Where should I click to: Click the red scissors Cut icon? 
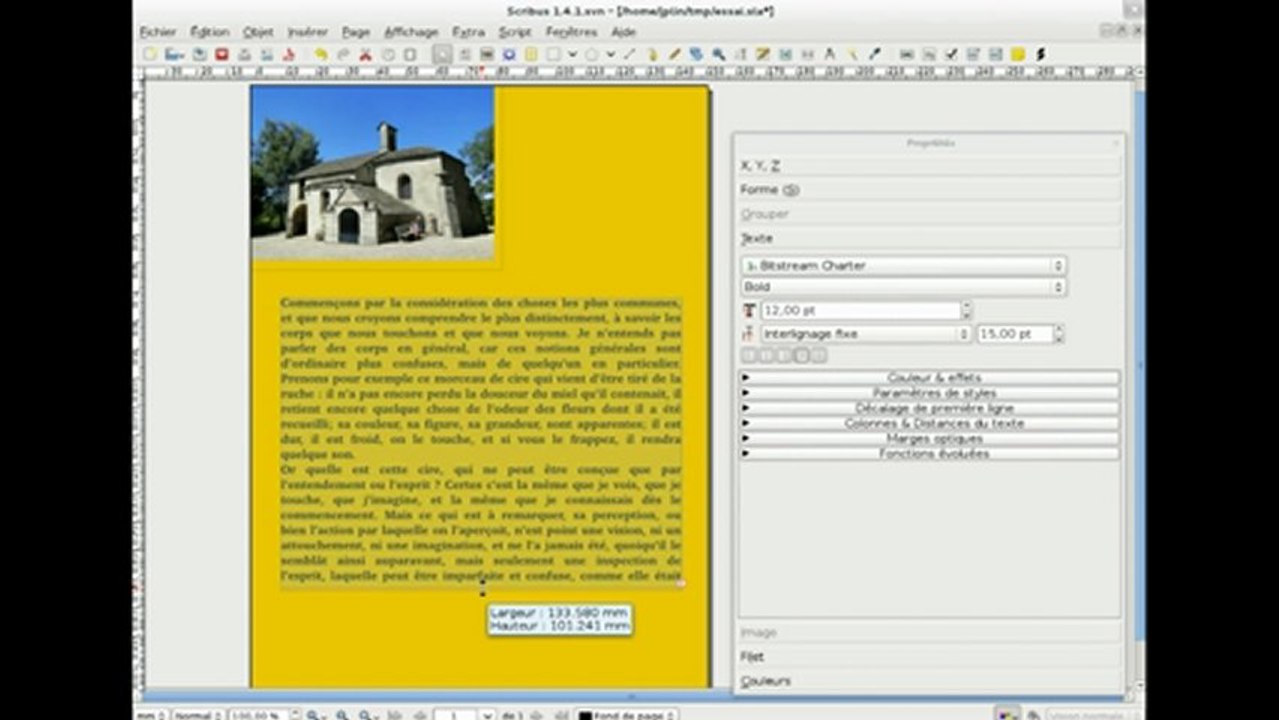pyautogui.click(x=365, y=54)
